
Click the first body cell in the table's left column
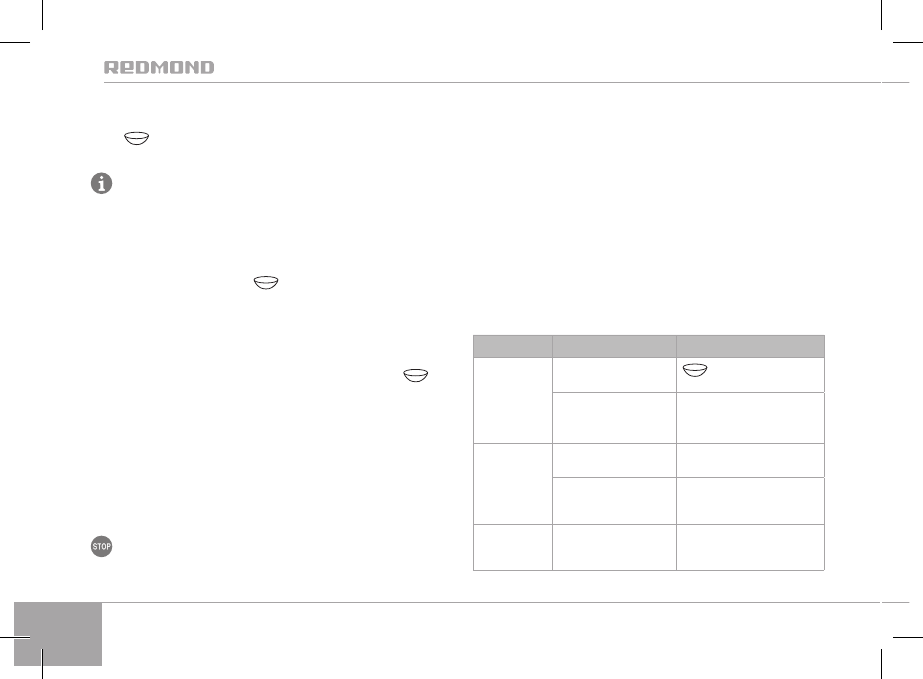(512, 400)
